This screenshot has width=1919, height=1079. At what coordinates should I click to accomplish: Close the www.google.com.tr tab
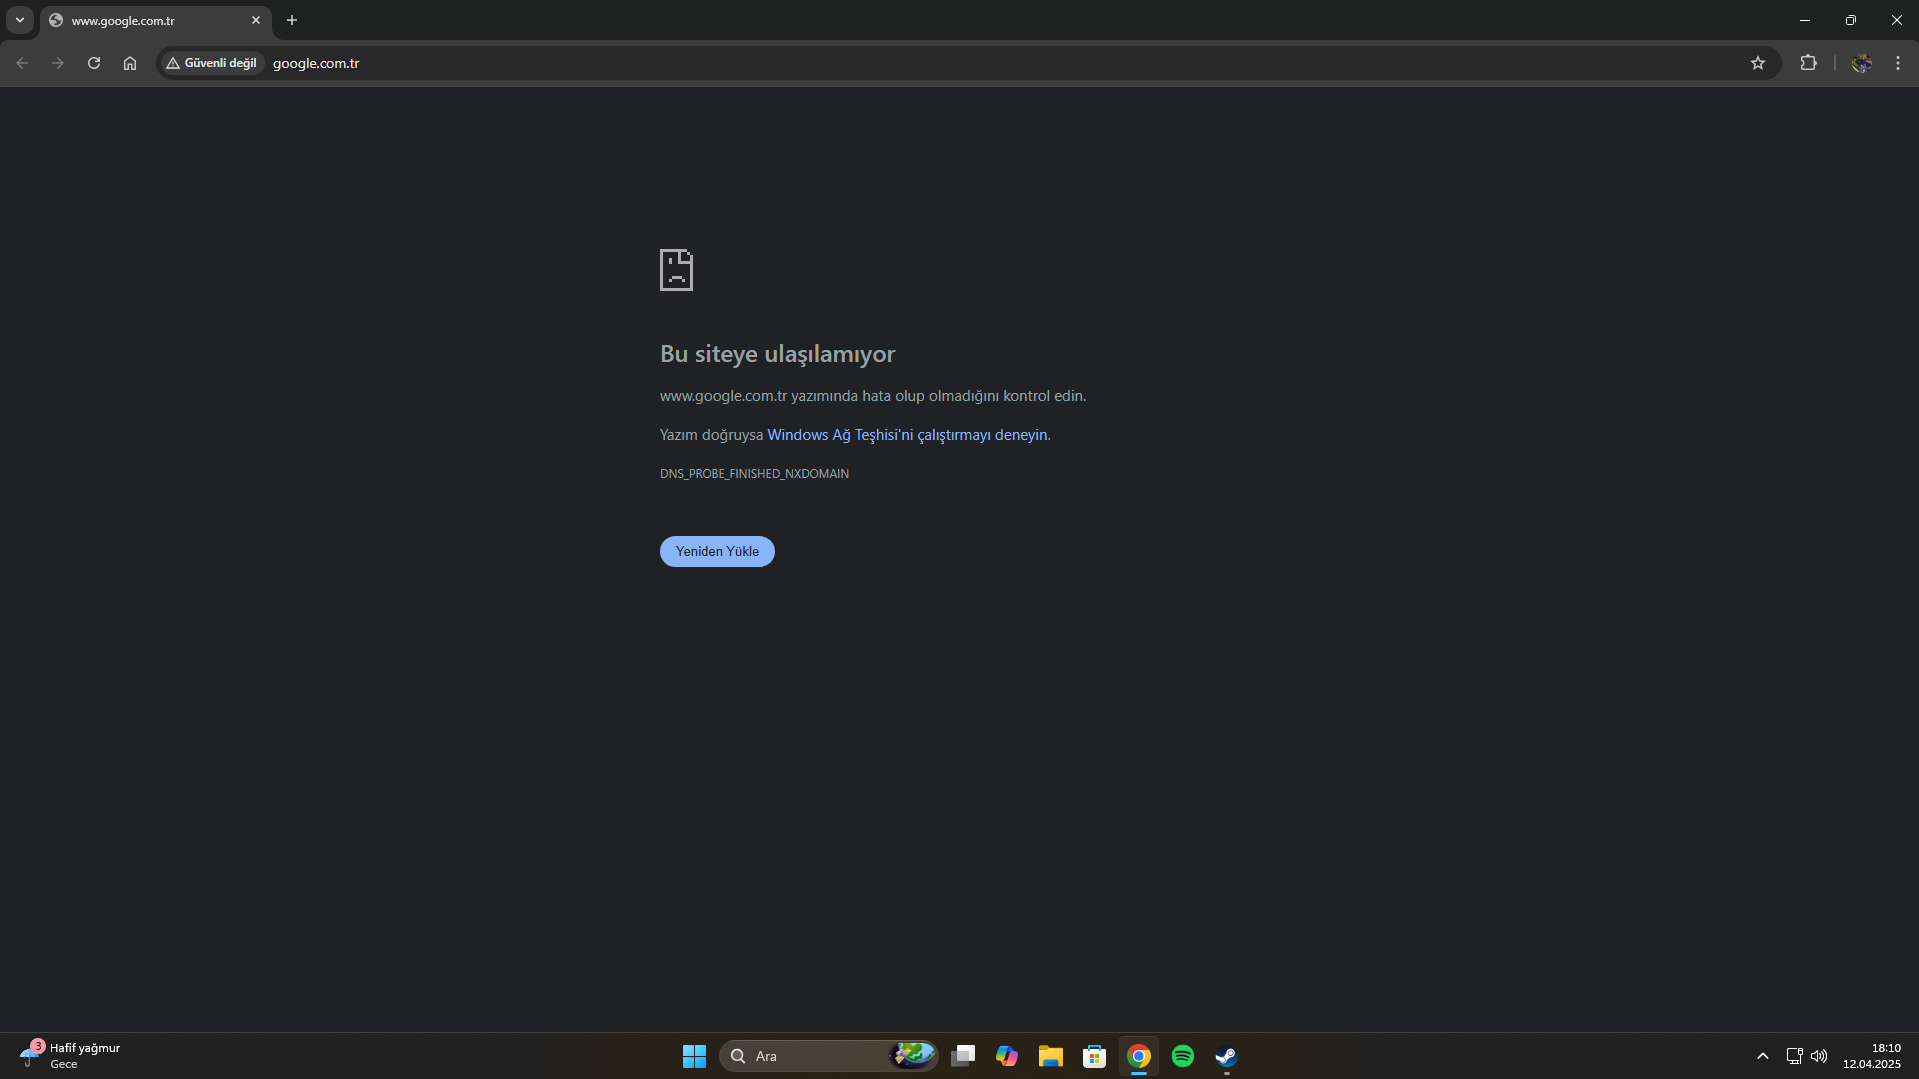pyautogui.click(x=256, y=20)
